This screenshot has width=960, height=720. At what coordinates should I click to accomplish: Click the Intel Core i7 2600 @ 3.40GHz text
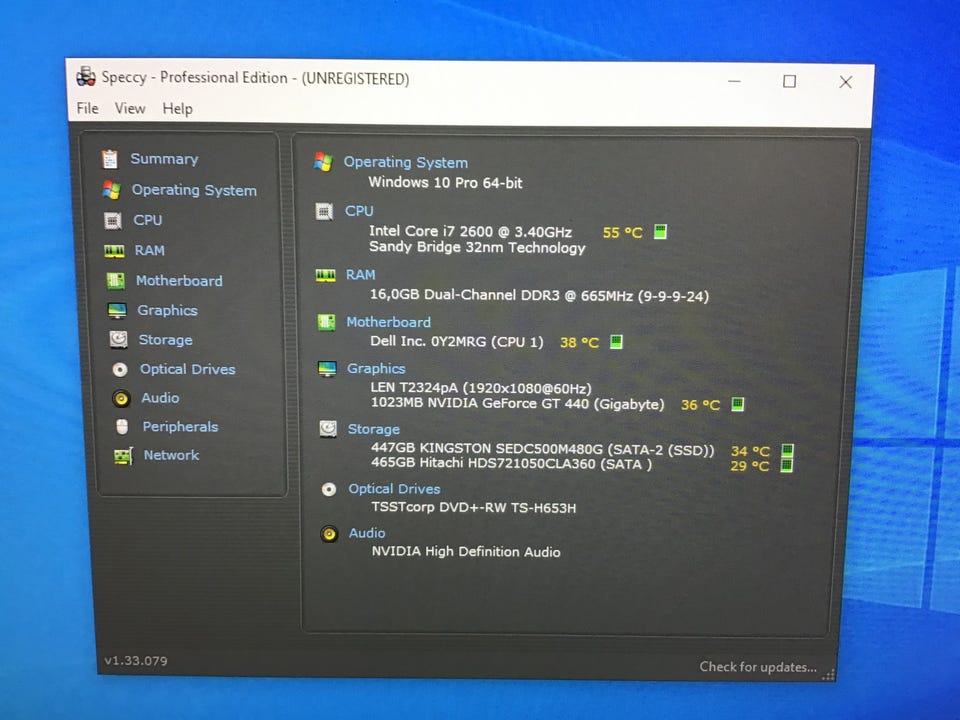(x=470, y=231)
